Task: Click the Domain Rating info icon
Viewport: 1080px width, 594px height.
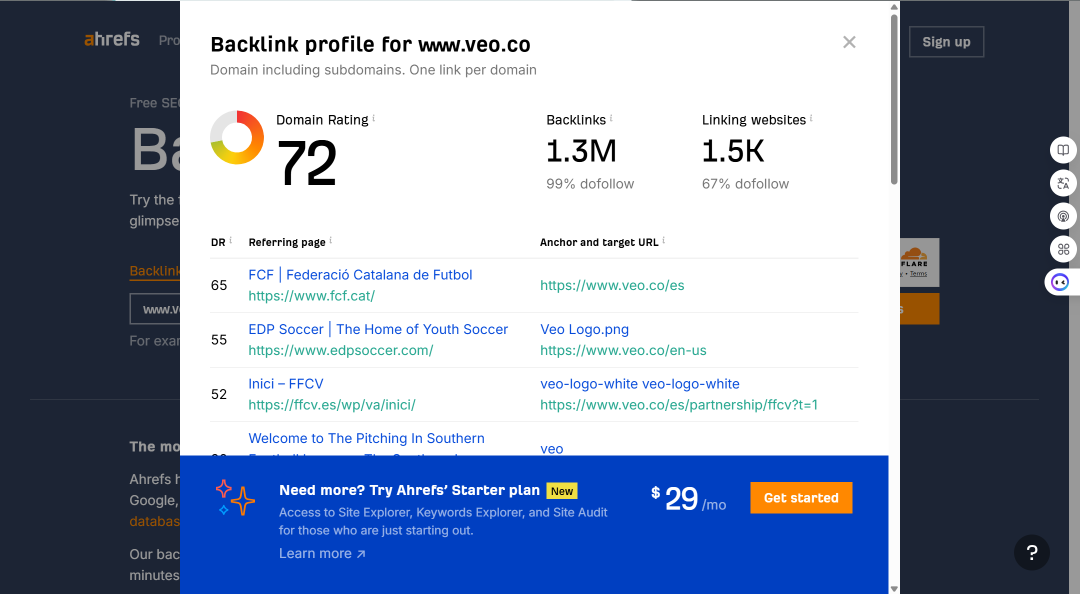Action: click(x=374, y=118)
